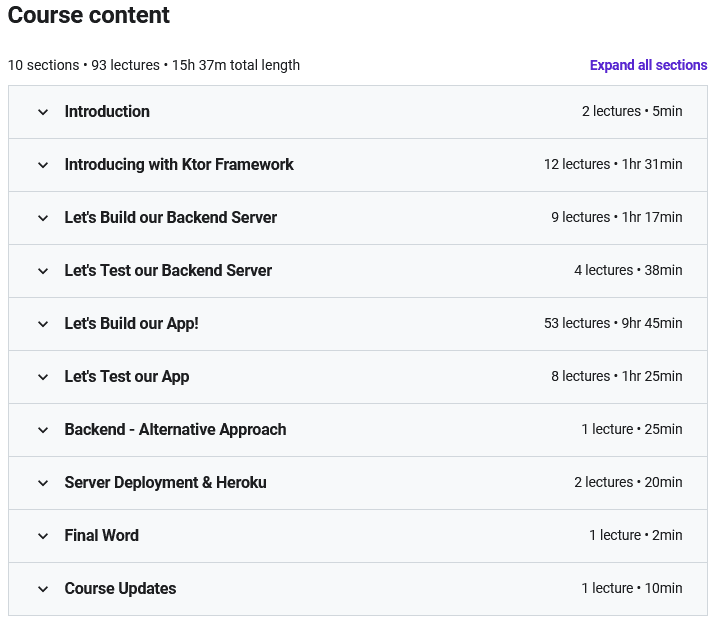Expand the Final Word chevron
The image size is (716, 625).
[x=43, y=536]
